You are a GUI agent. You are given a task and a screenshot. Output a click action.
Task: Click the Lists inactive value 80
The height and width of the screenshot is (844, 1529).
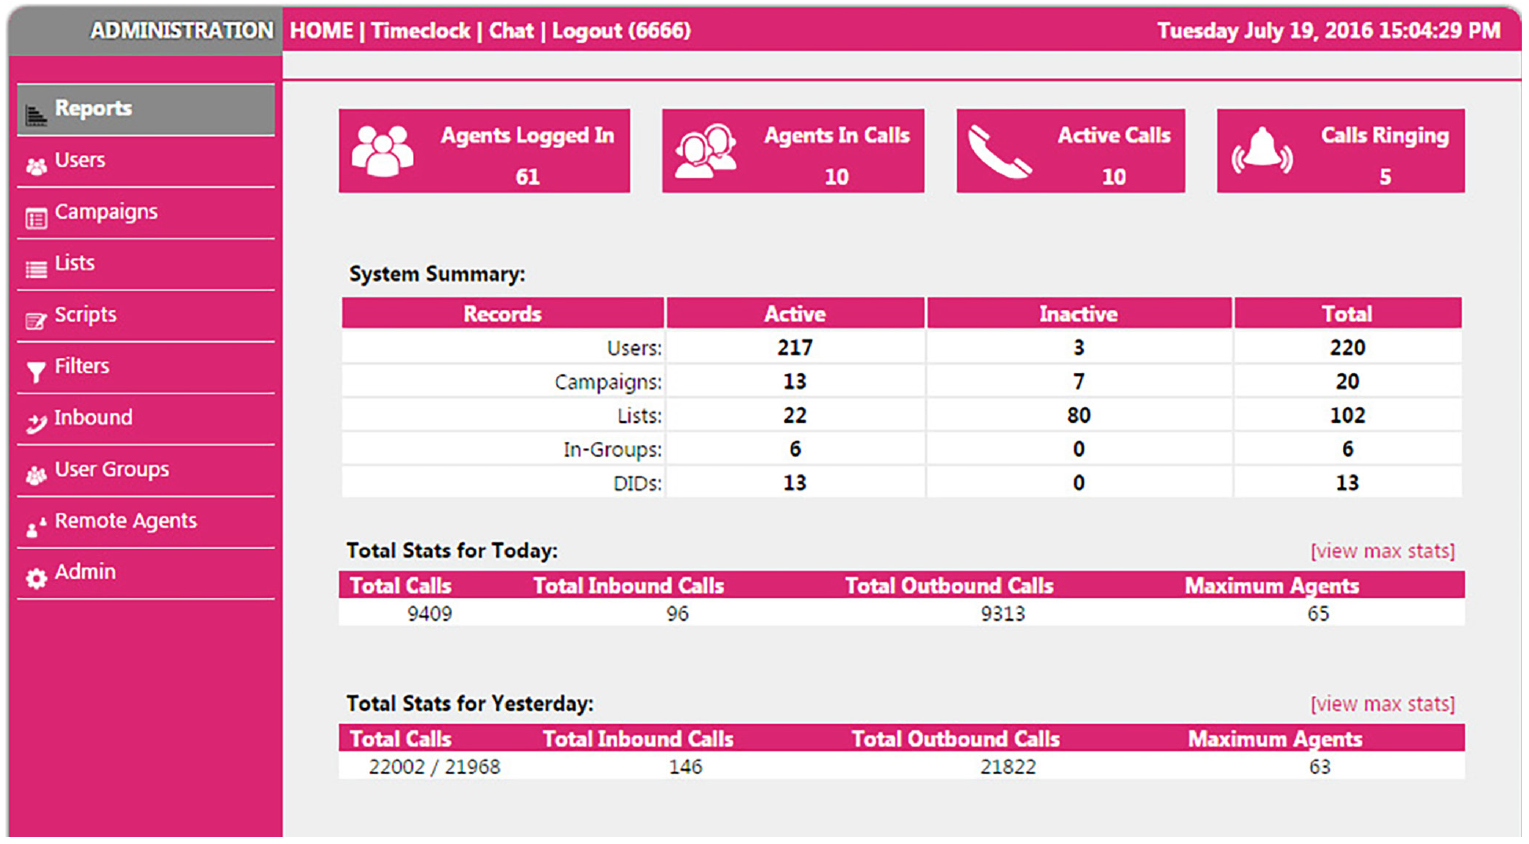1078,416
